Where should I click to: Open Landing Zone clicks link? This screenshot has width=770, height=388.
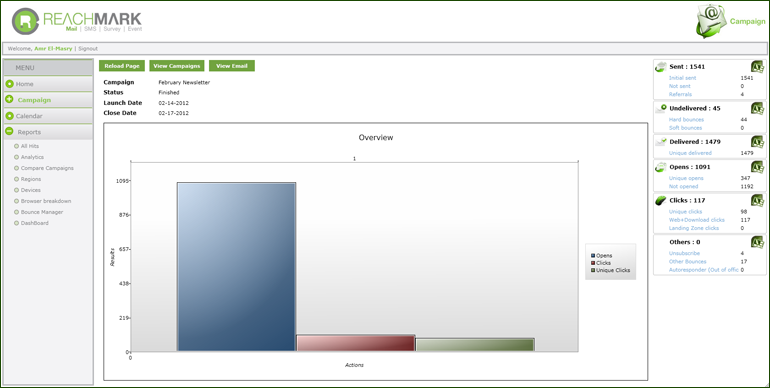coord(694,228)
